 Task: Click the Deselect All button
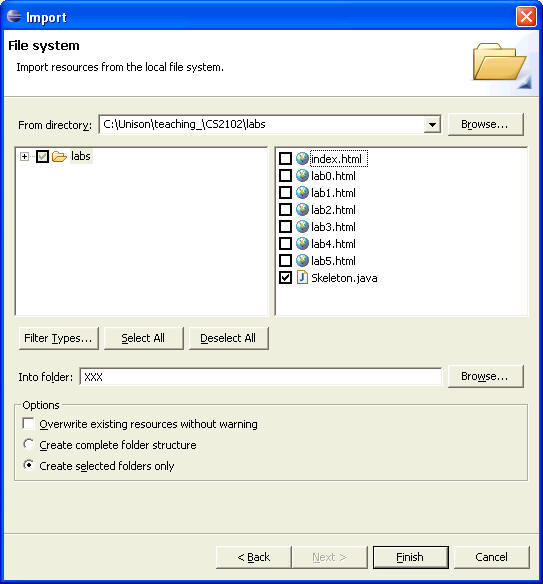228,338
